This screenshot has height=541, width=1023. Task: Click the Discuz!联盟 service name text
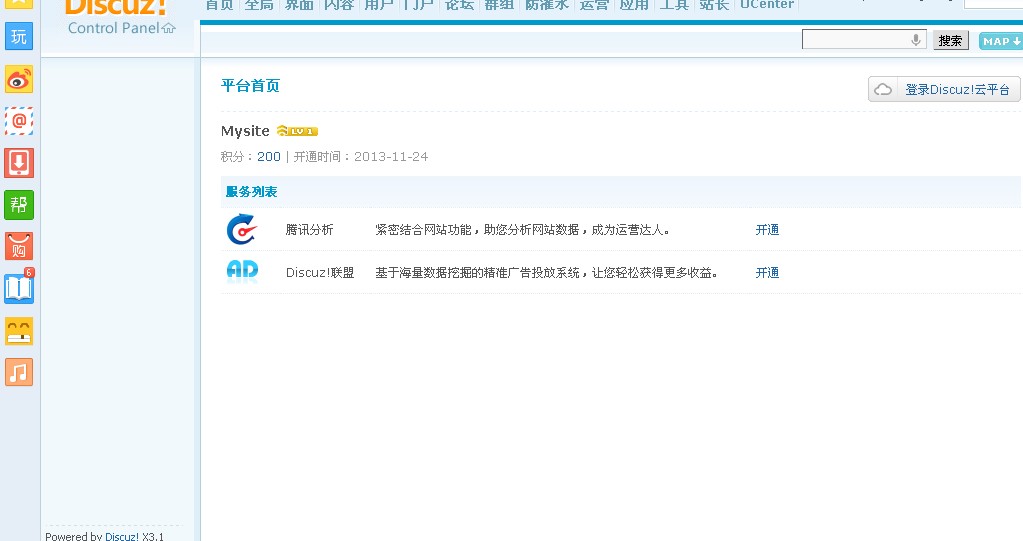click(x=320, y=273)
